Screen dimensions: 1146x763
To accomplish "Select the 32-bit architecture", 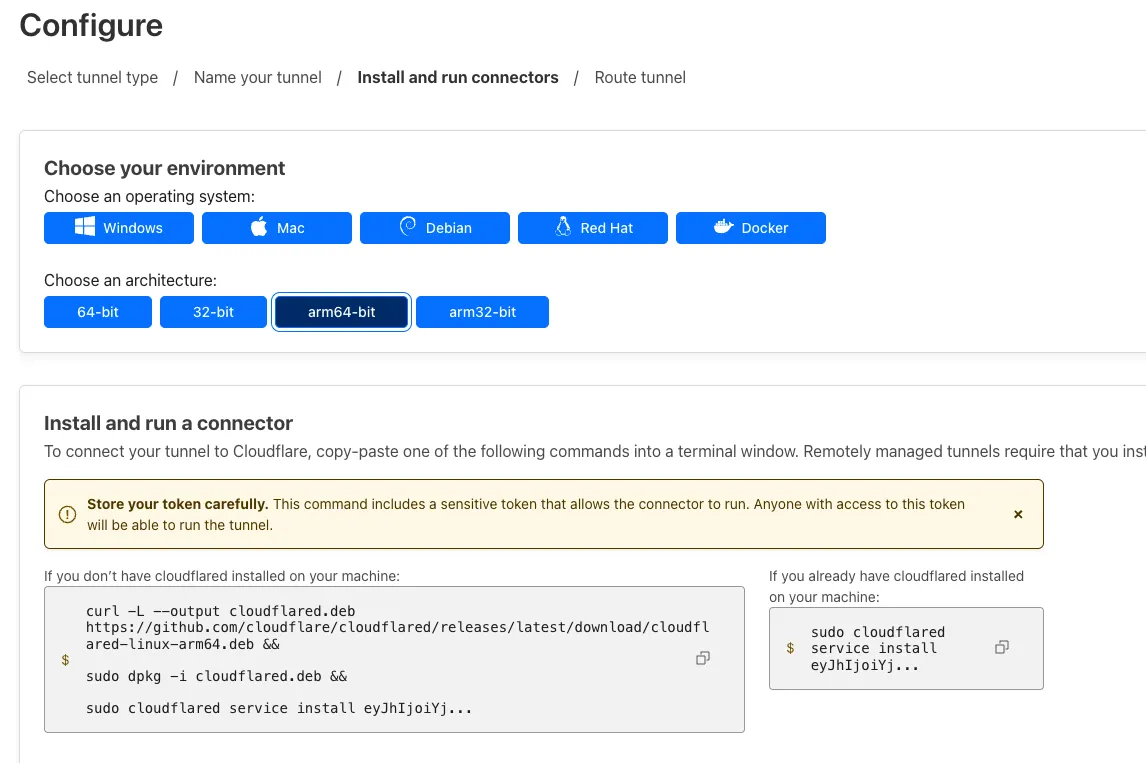I will [x=213, y=312].
